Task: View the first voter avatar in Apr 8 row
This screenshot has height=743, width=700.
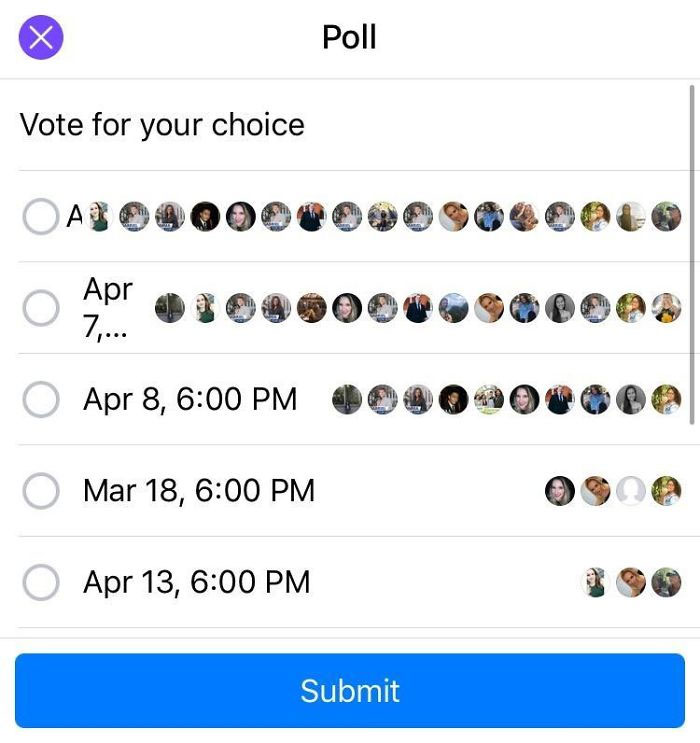Action: (x=347, y=400)
